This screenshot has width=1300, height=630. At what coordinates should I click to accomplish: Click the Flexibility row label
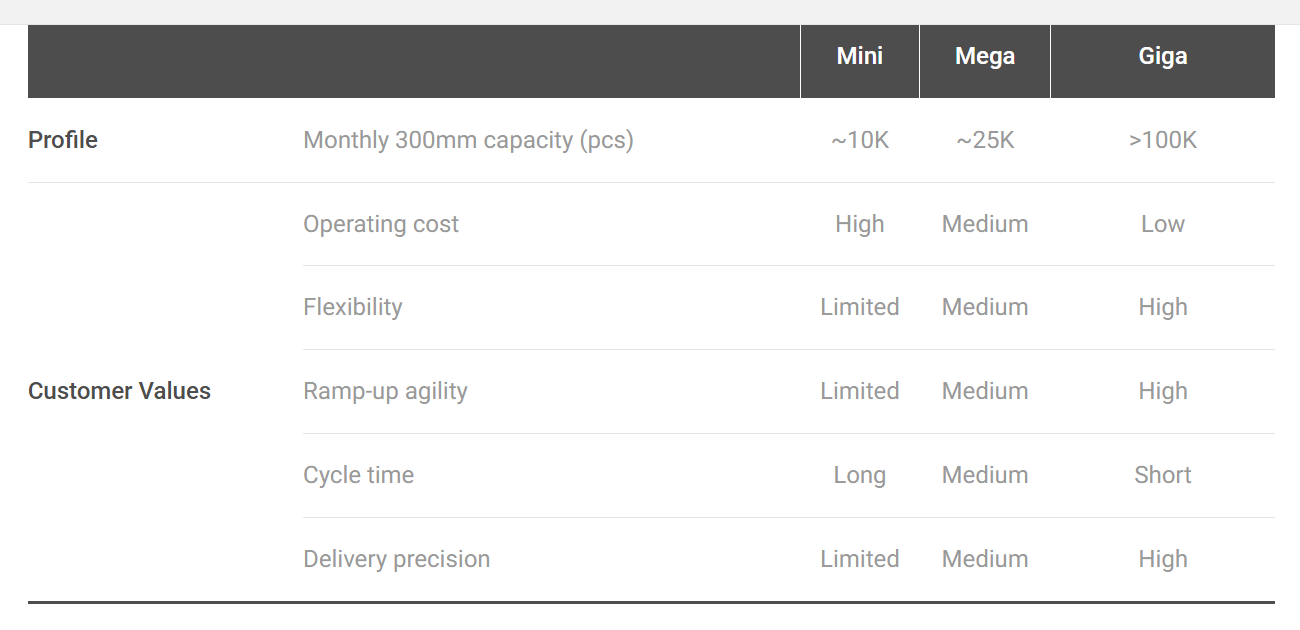coord(353,307)
